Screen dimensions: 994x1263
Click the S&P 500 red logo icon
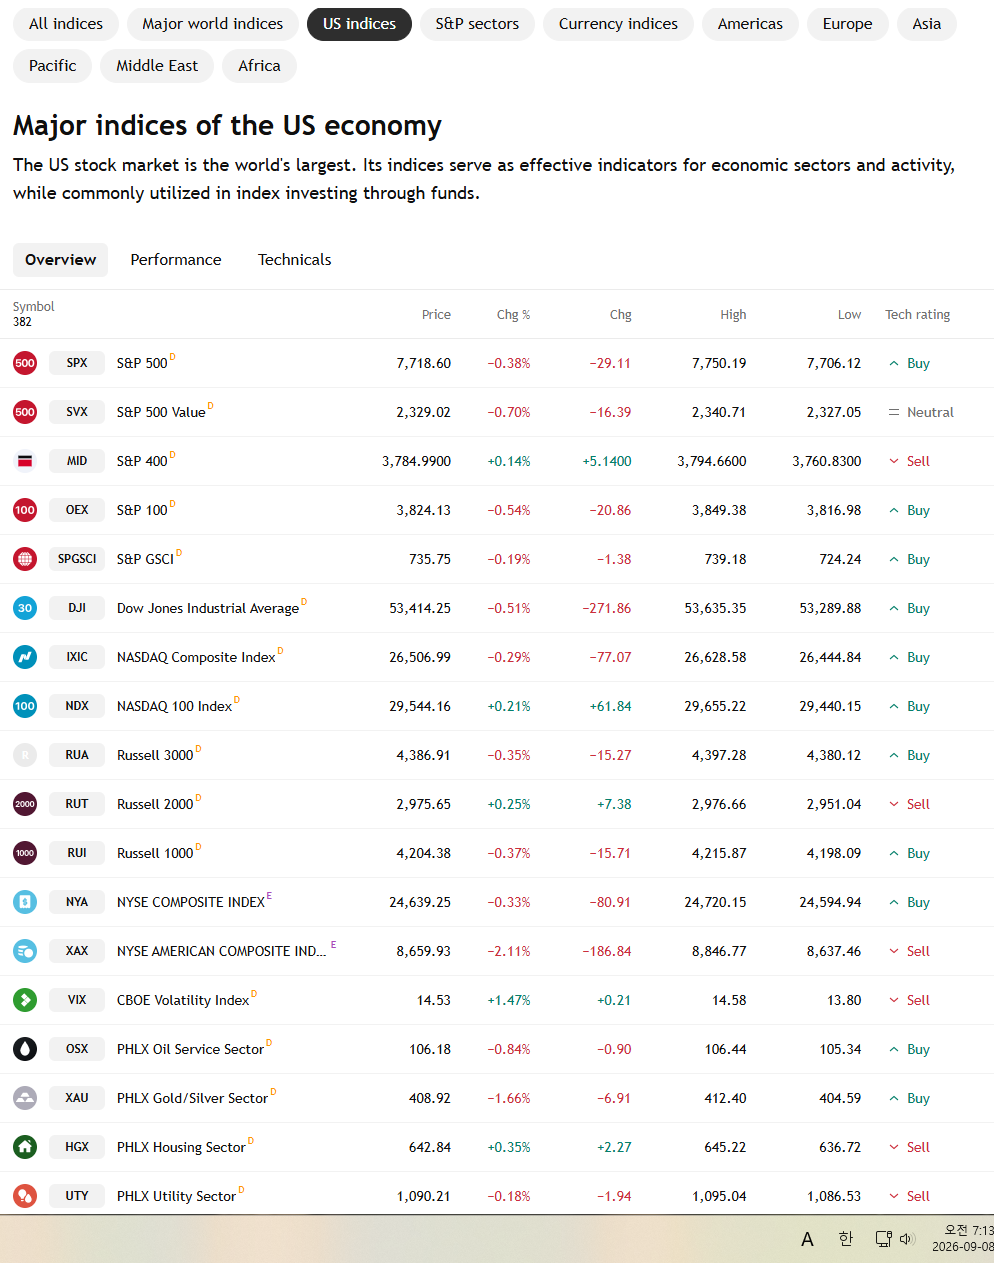pyautogui.click(x=25, y=363)
